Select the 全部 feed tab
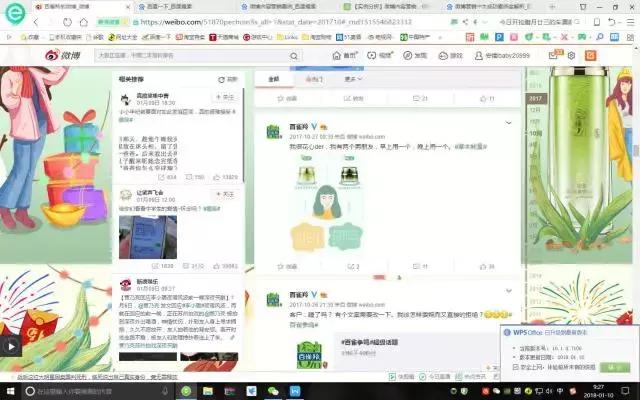Viewport: 640px width, 400px height. pyautogui.click(x=274, y=79)
